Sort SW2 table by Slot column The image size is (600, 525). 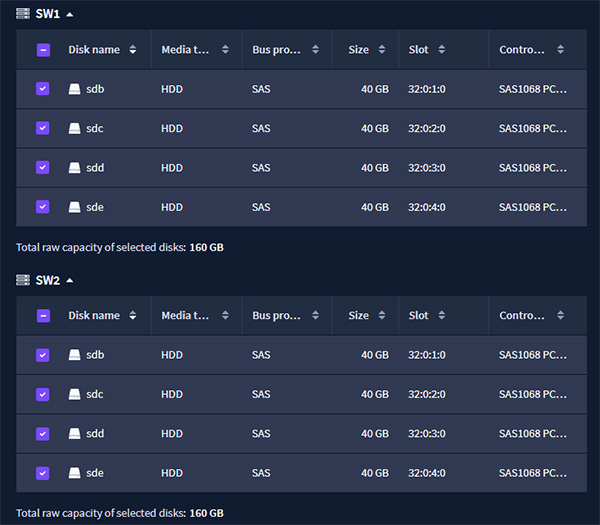442,315
